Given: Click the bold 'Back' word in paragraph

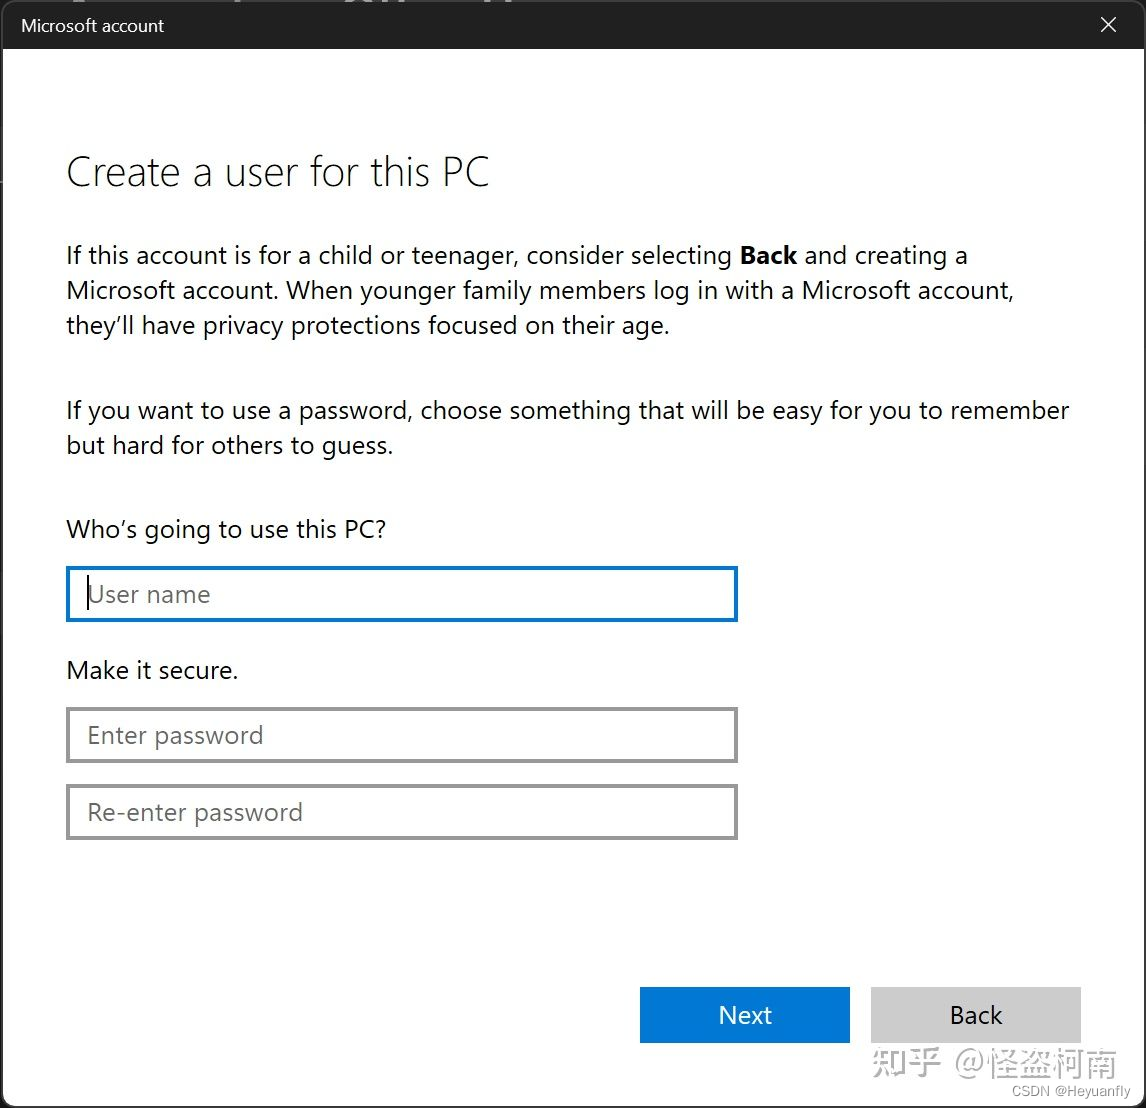Looking at the screenshot, I should pyautogui.click(x=768, y=255).
